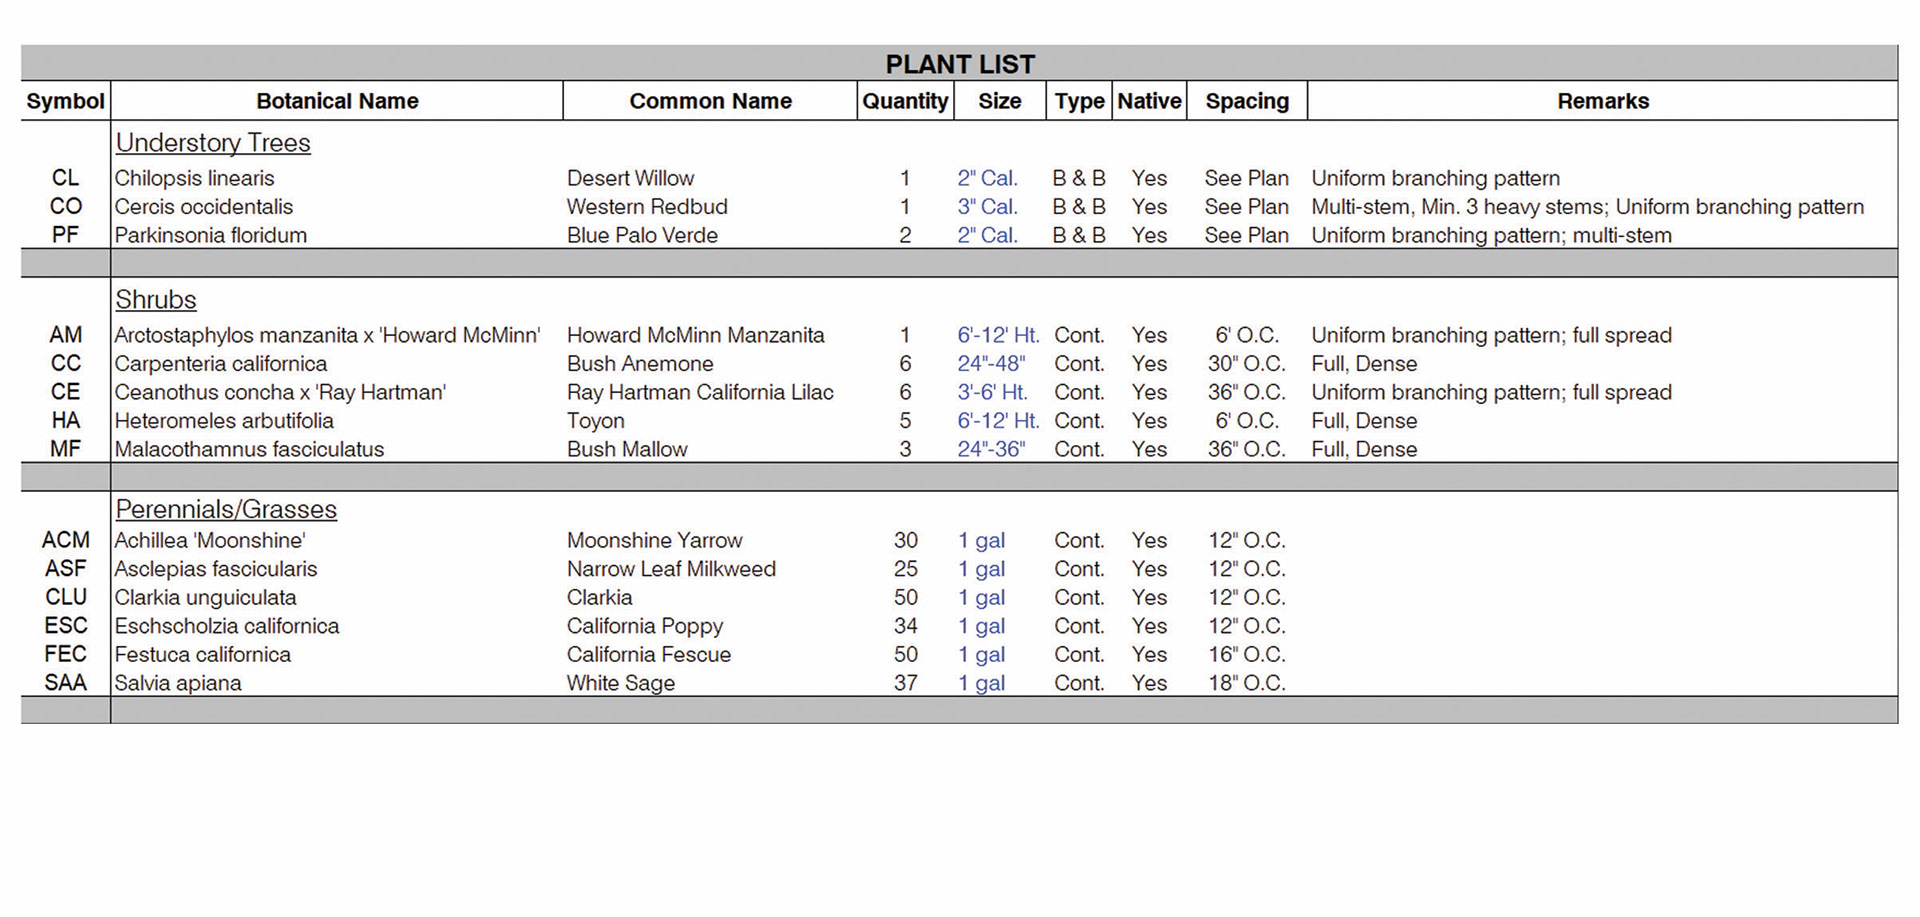Select the SAA symbol cell
This screenshot has width=1920, height=917.
point(65,683)
